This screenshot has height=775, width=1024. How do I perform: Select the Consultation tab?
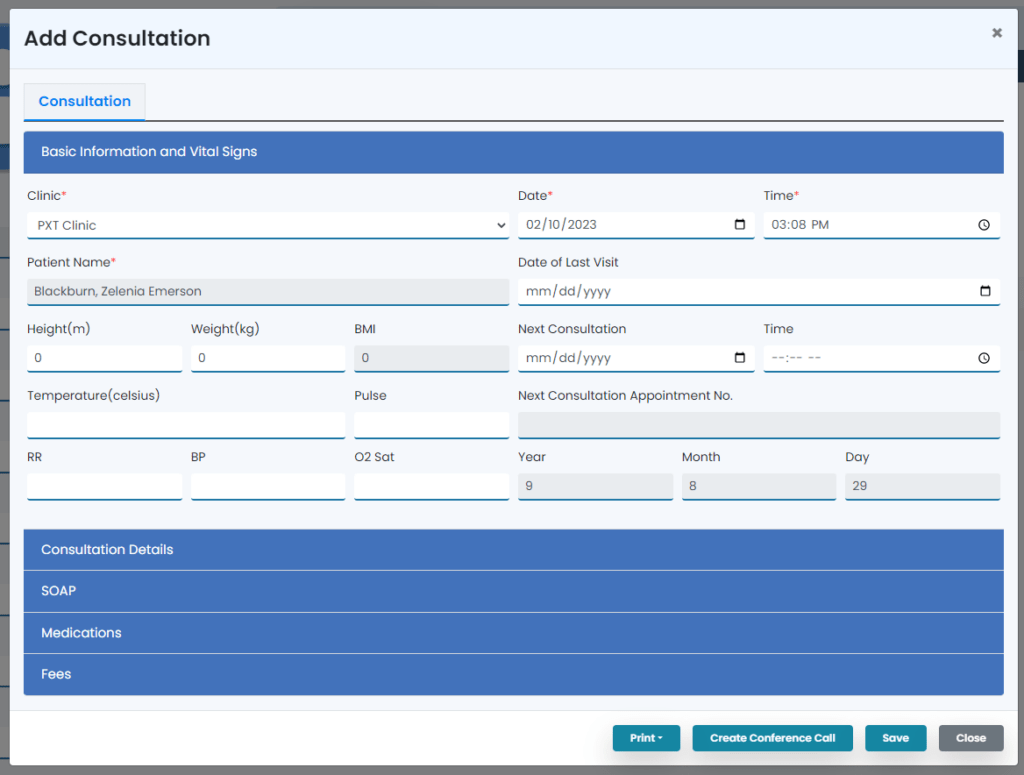84,101
